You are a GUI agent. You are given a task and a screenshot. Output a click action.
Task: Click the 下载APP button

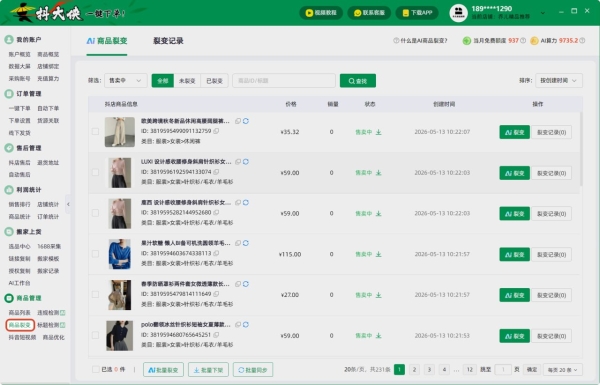[417, 13]
